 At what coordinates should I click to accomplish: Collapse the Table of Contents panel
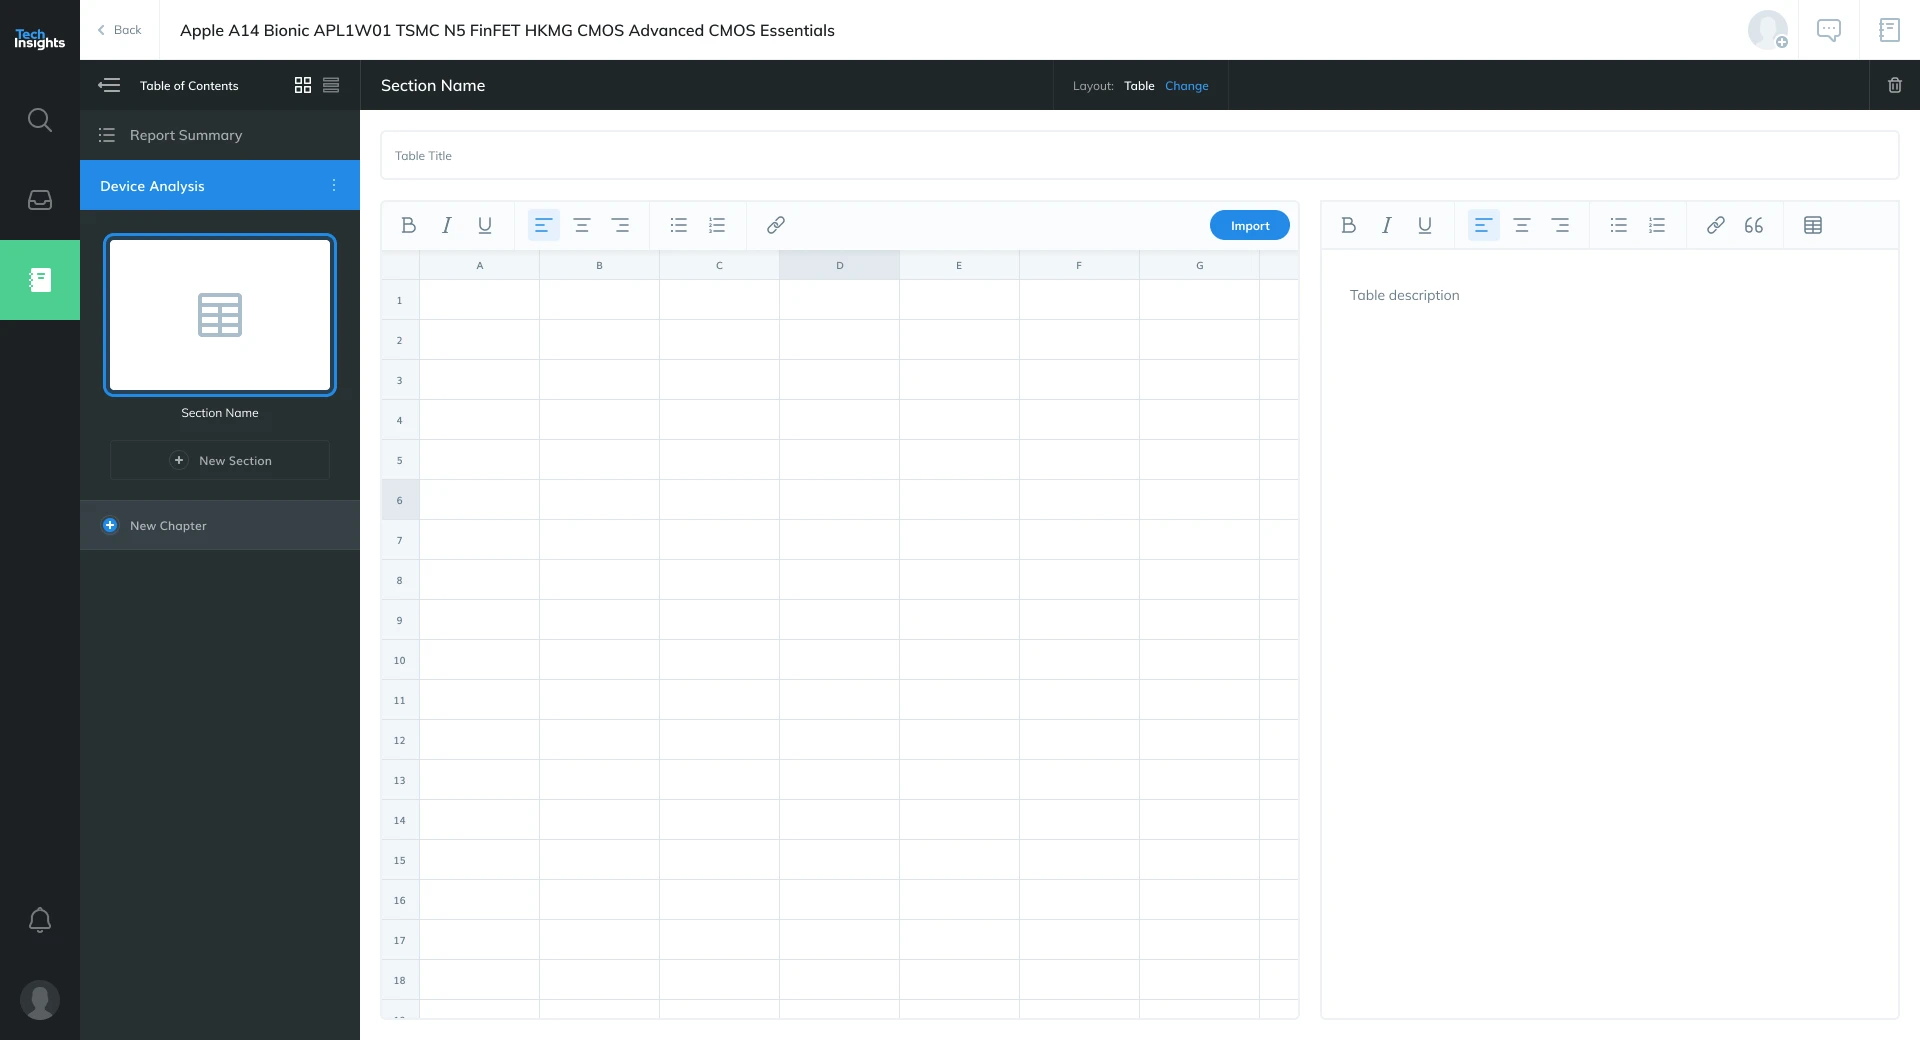[109, 85]
